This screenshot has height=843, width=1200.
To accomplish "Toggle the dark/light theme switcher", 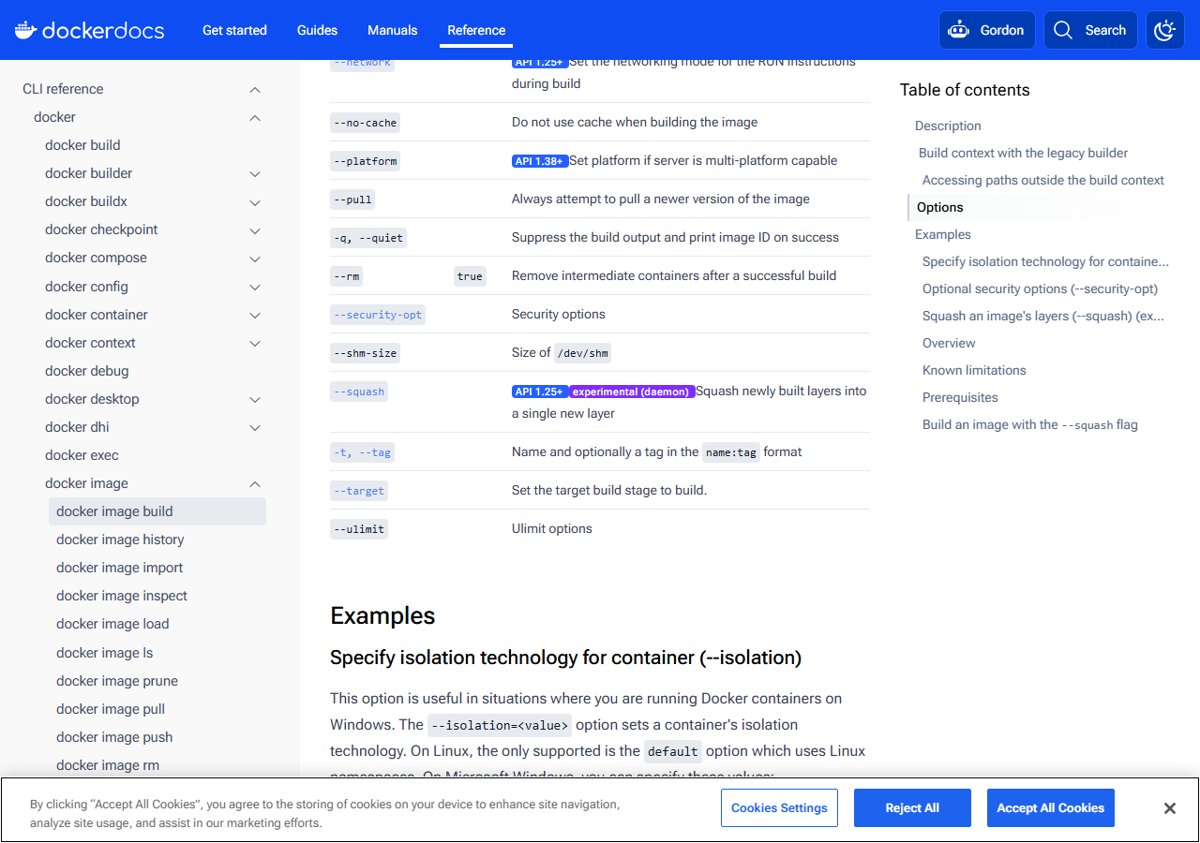I will click(x=1164, y=30).
